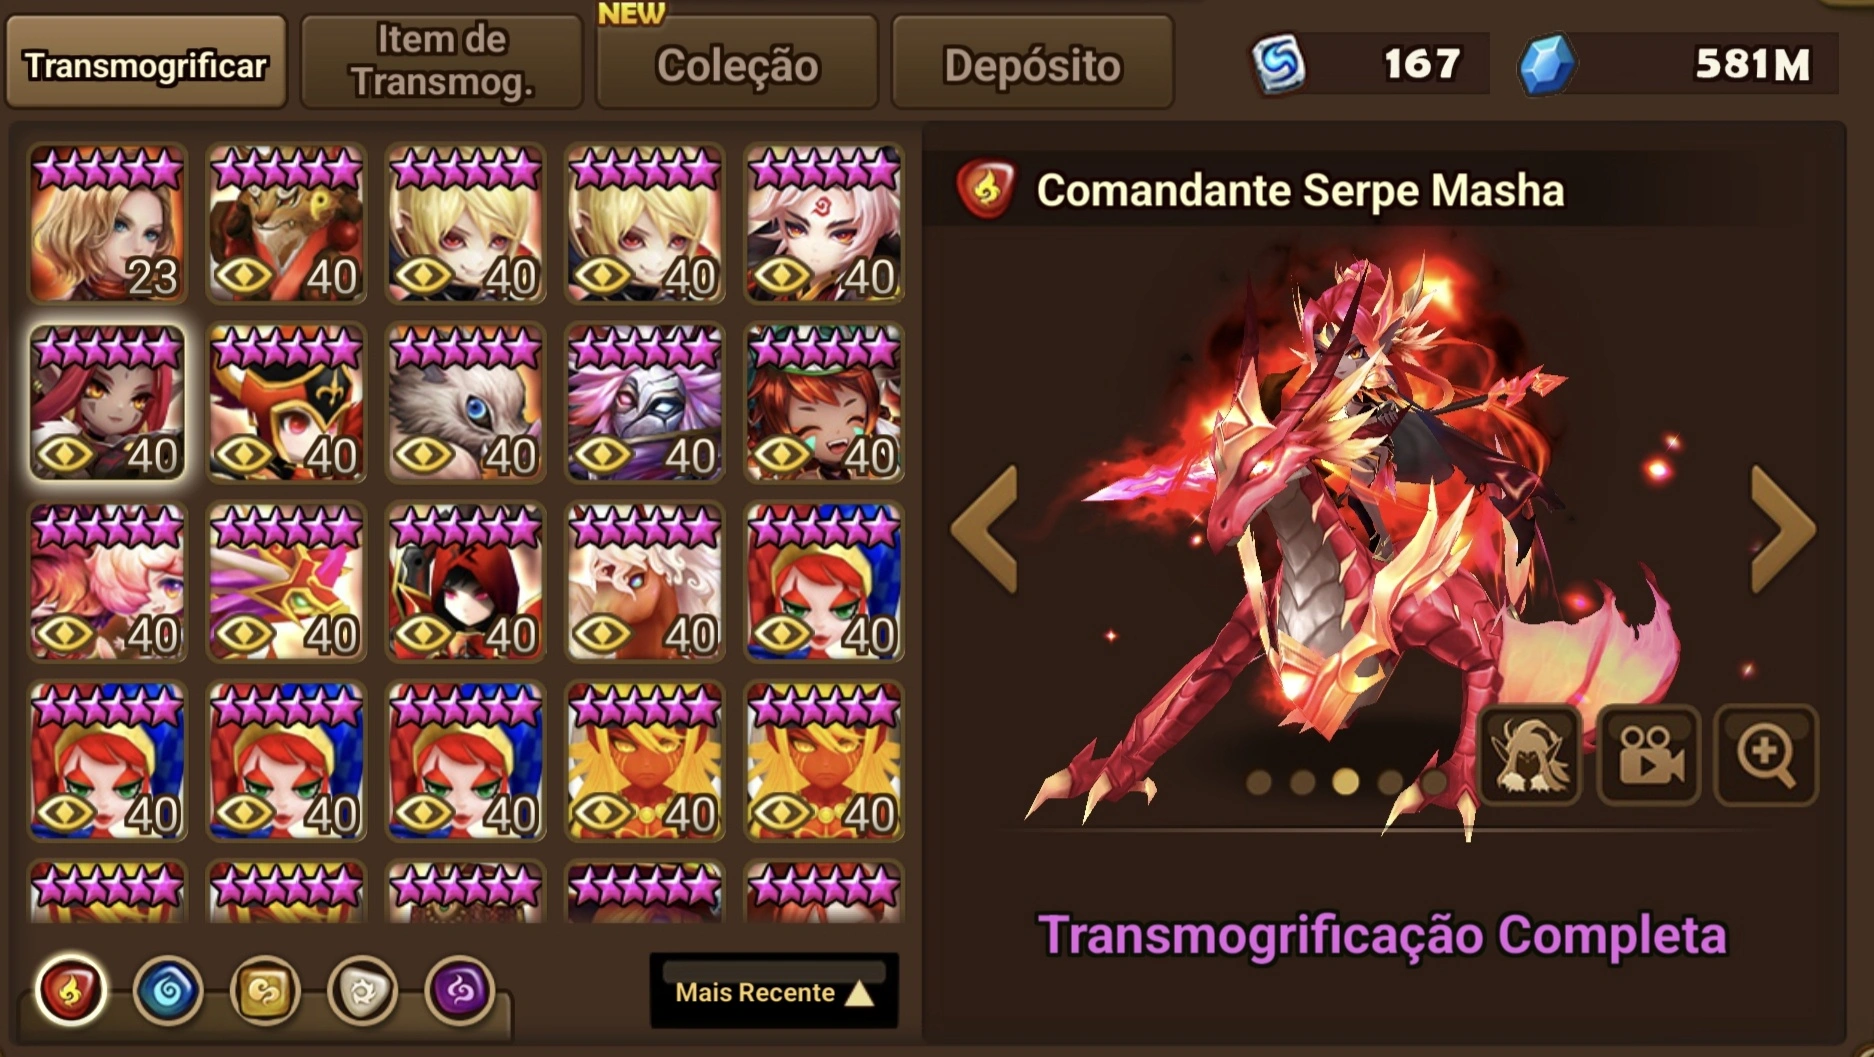Tap the transmog stone currency icon
The image size is (1874, 1057).
[x=1279, y=64]
